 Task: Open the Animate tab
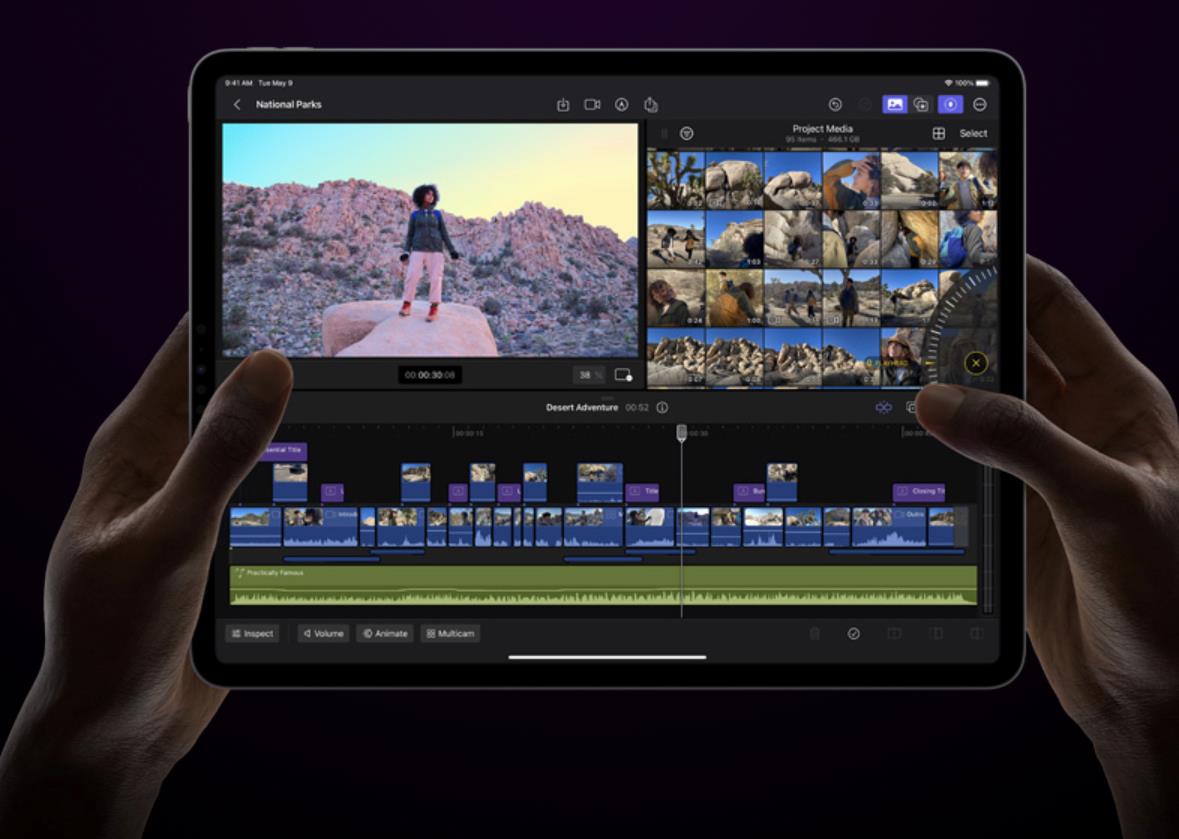(385, 634)
